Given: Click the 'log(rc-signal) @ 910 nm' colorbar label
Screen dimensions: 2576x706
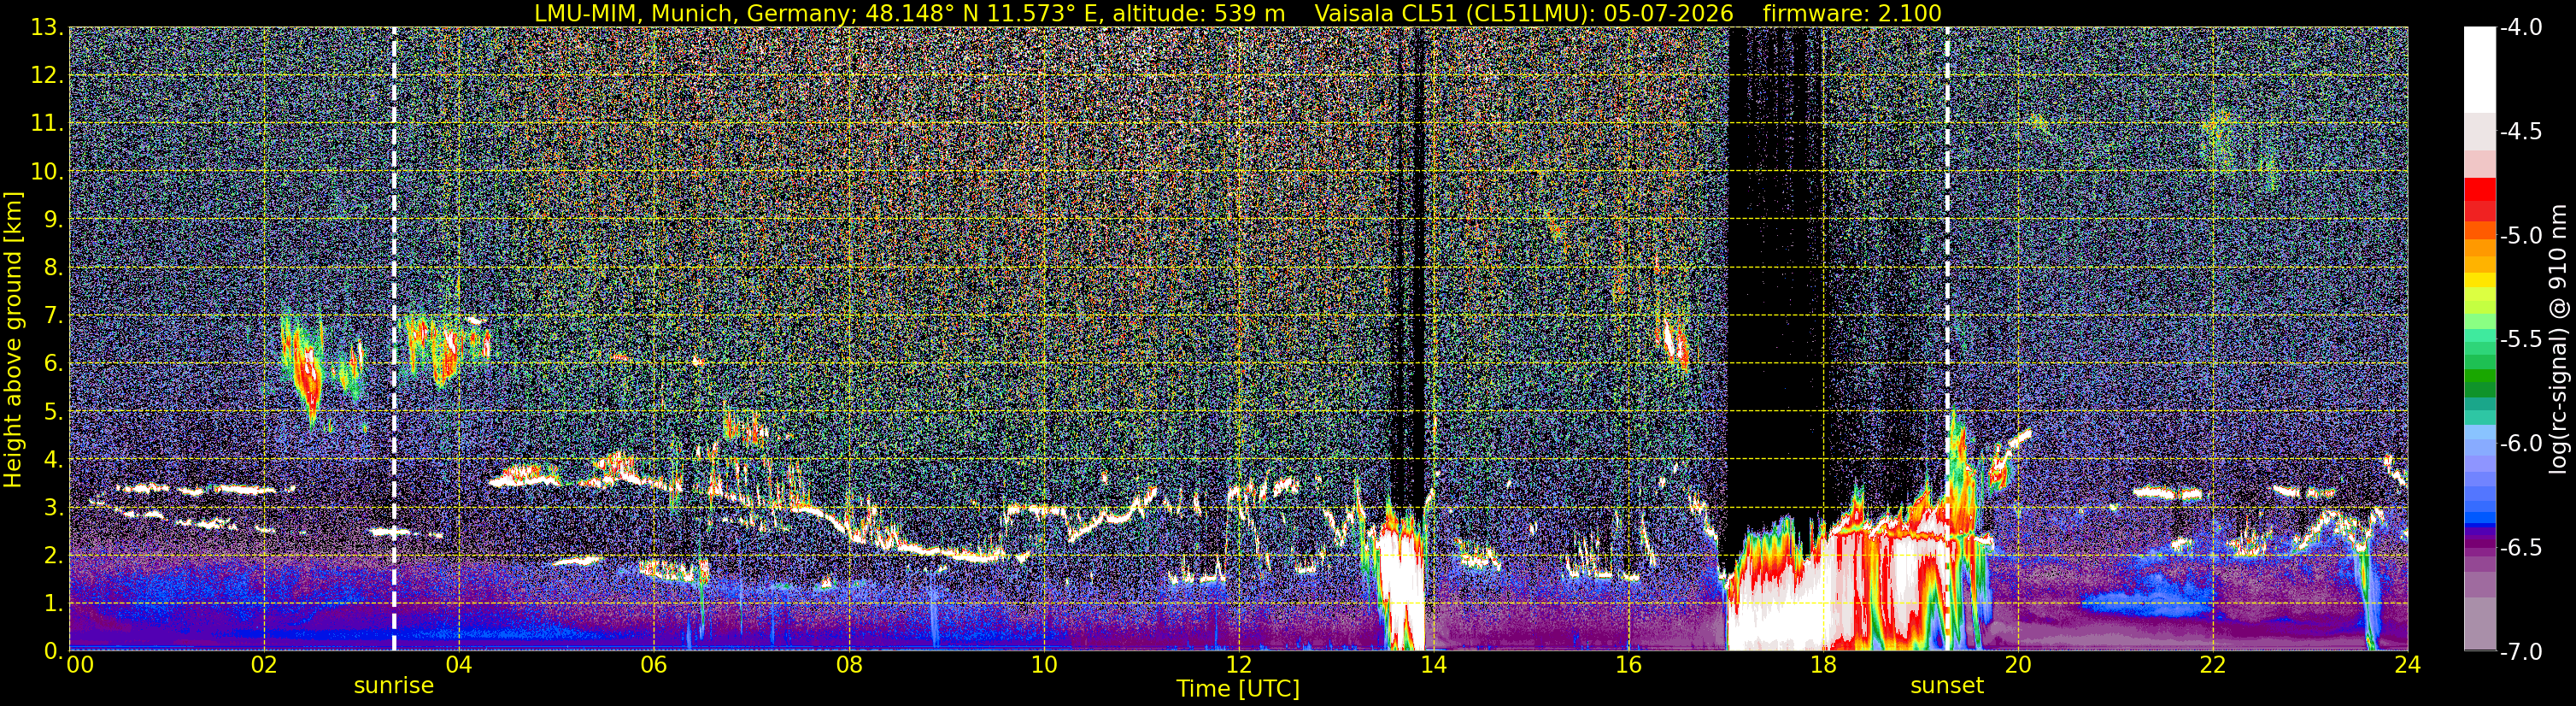Looking at the screenshot, I should 2560,339.
